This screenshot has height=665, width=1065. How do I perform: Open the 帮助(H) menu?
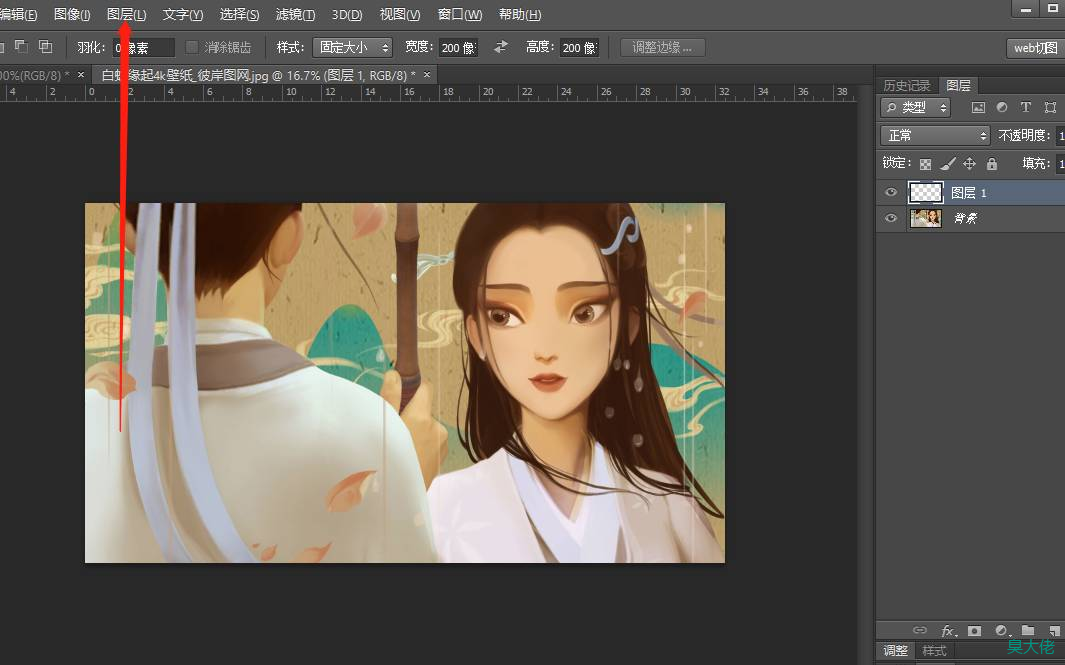click(x=520, y=14)
